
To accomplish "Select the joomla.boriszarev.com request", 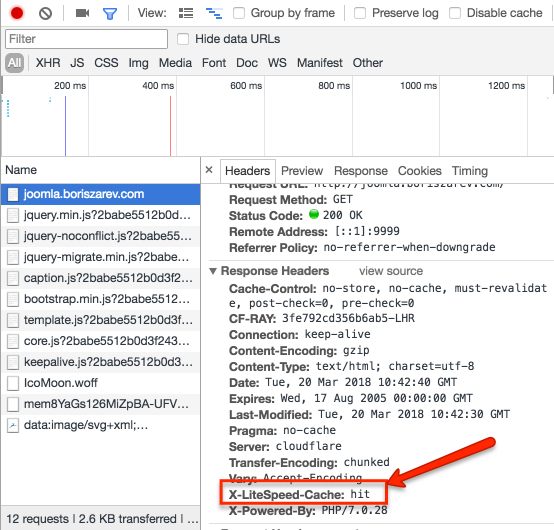I will (x=100, y=194).
